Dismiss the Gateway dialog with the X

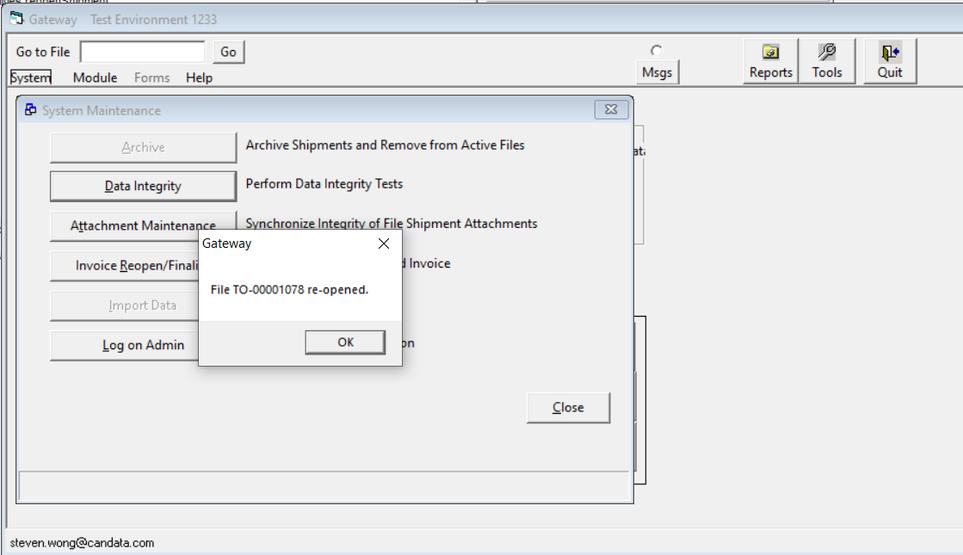(384, 244)
